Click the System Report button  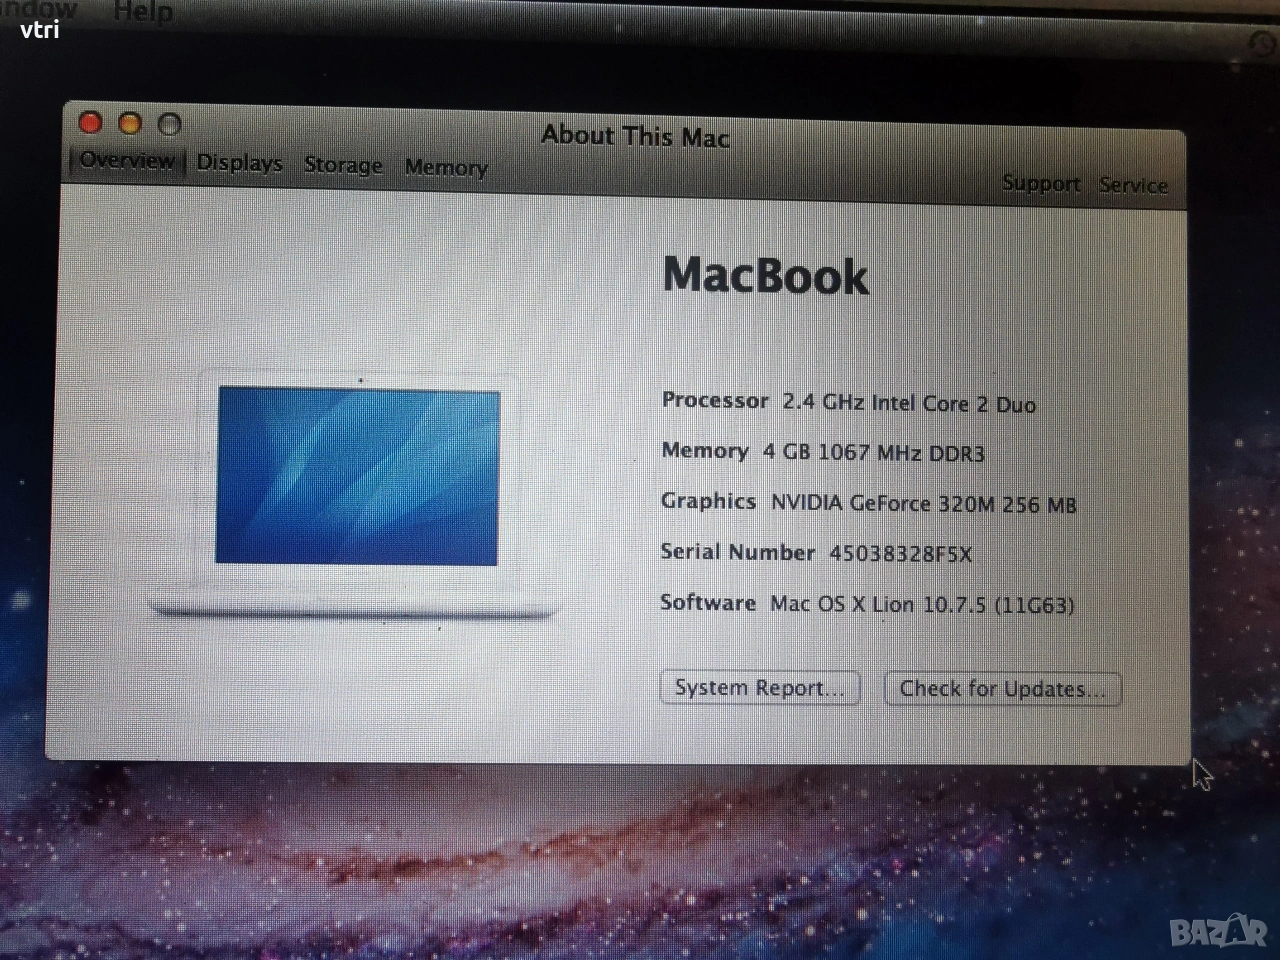(x=760, y=688)
